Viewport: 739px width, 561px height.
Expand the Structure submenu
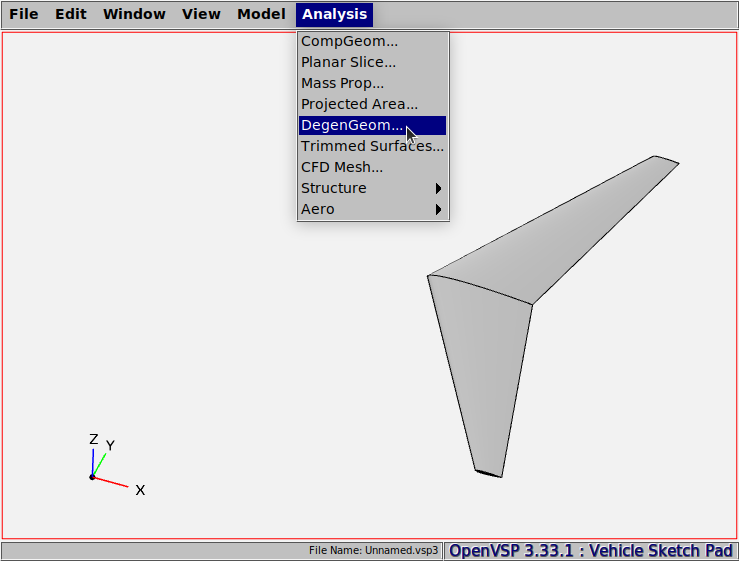pyautogui.click(x=372, y=188)
